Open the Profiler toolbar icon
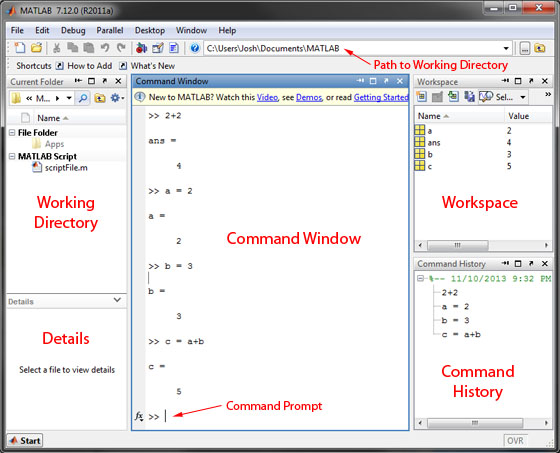This screenshot has height=453, width=560. tap(174, 48)
